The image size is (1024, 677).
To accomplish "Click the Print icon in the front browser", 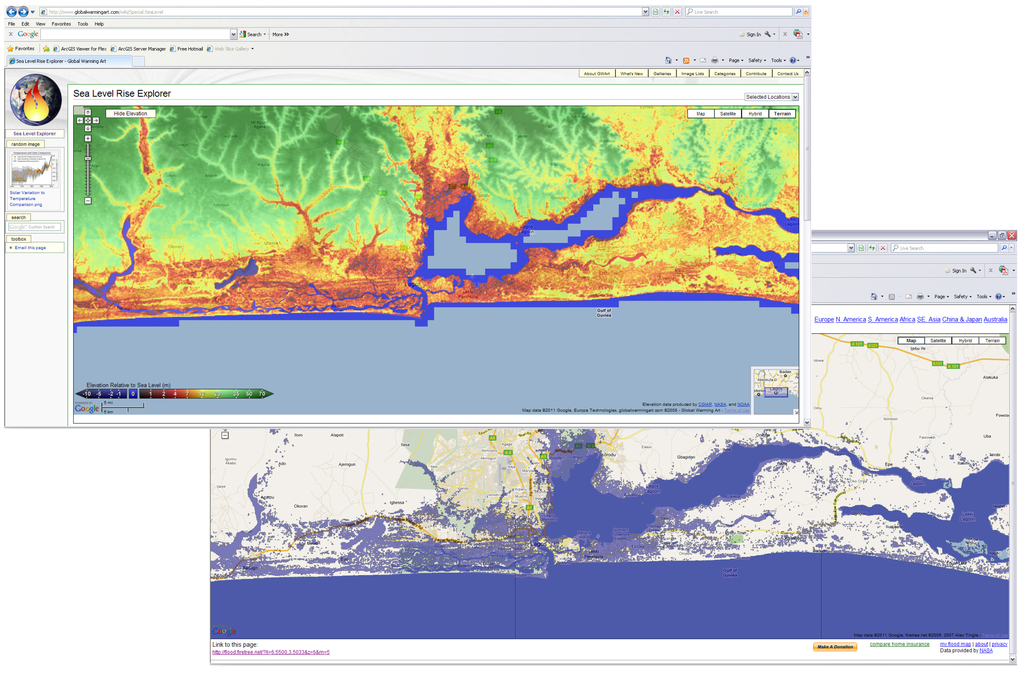I will click(x=714, y=60).
